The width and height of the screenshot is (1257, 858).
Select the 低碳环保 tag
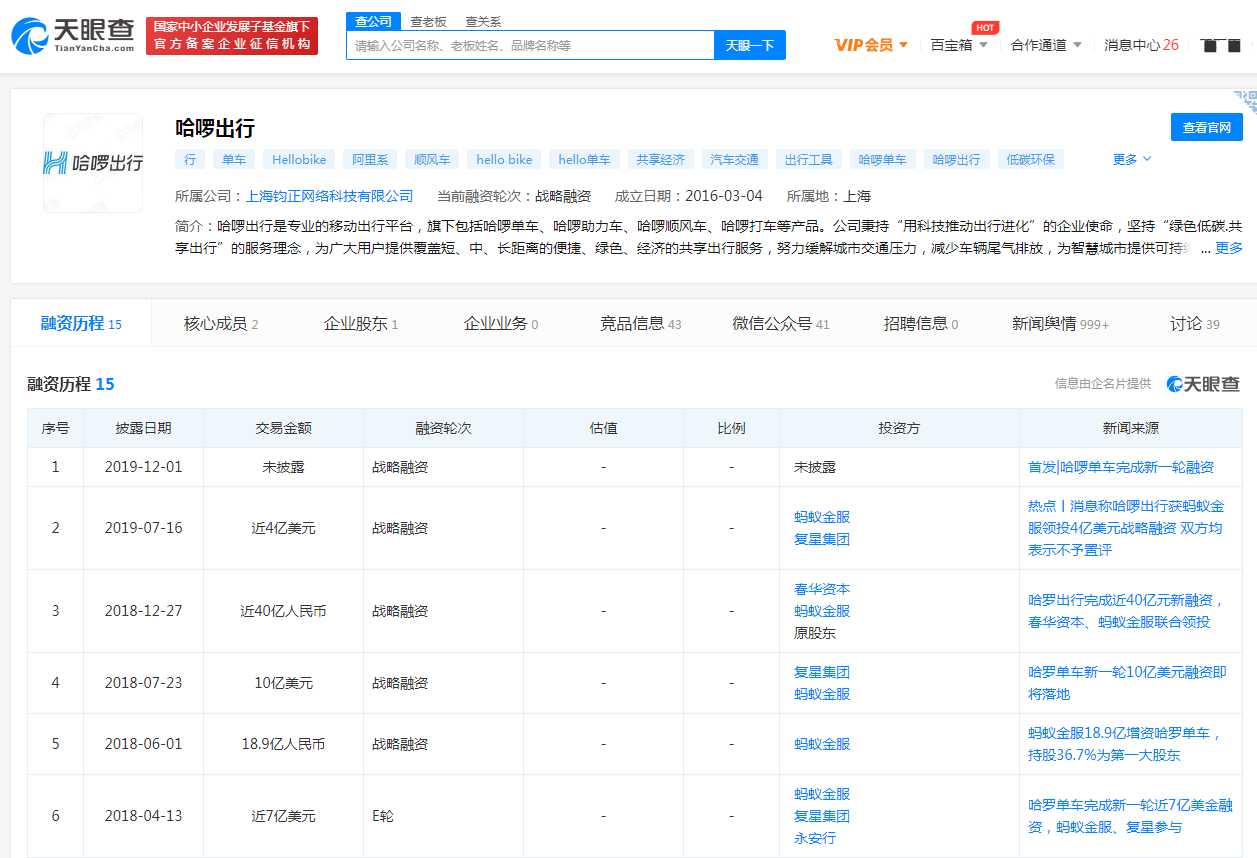coord(1031,159)
